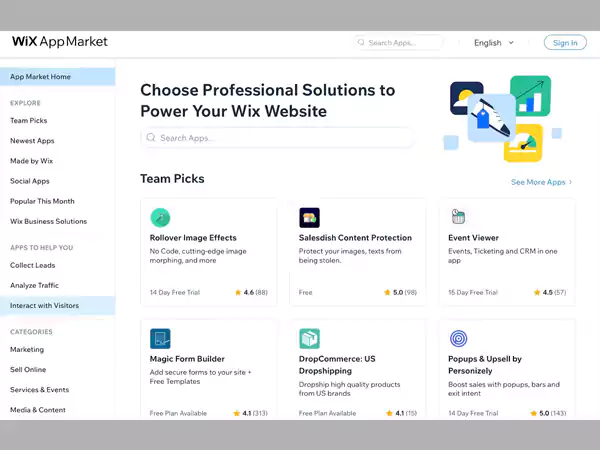
Task: Click the chevron next to See More Apps
Action: pyautogui.click(x=570, y=182)
